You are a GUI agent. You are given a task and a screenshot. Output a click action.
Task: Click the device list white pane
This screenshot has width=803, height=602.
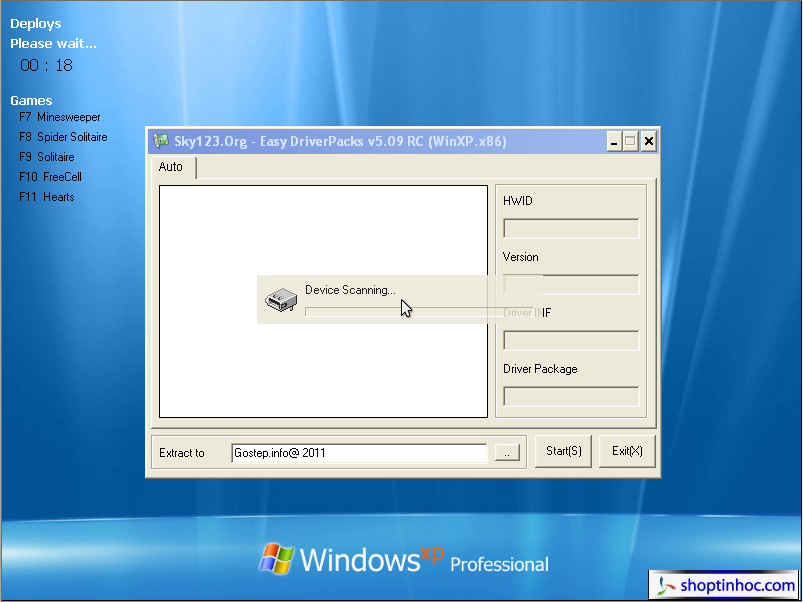[323, 302]
